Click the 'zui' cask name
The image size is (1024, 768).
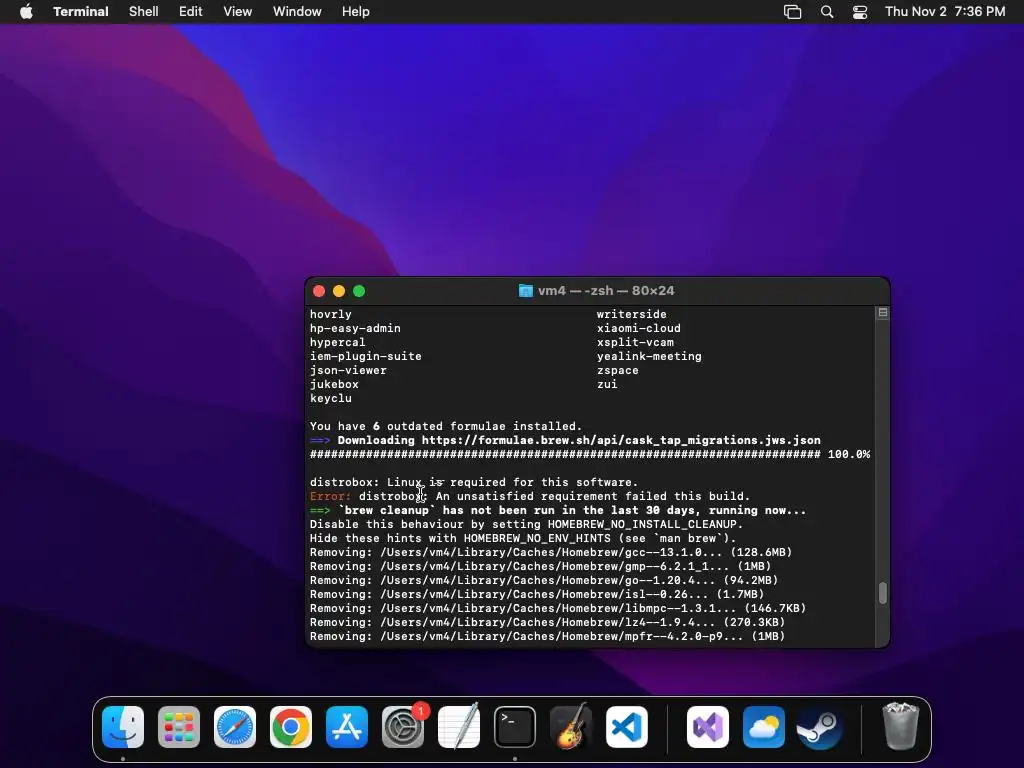pos(607,385)
